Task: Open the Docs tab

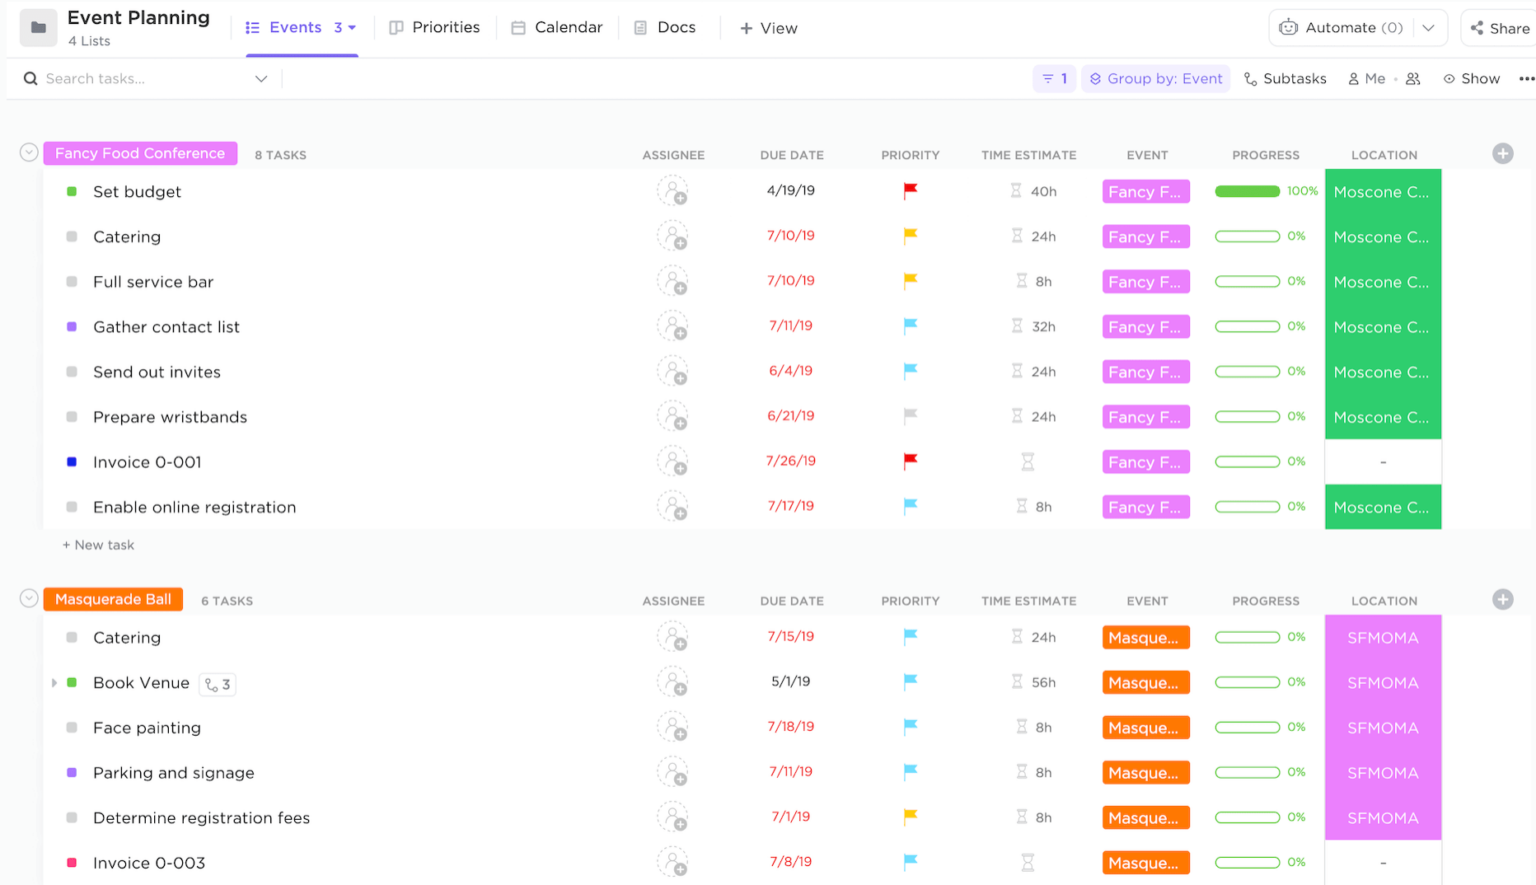Action: (665, 27)
